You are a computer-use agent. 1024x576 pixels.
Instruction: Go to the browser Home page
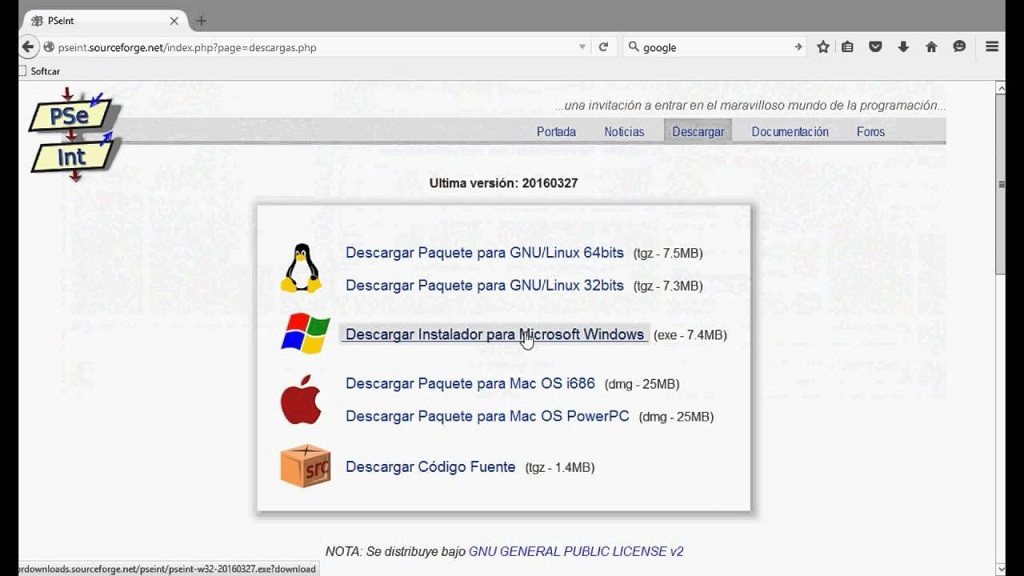click(930, 46)
